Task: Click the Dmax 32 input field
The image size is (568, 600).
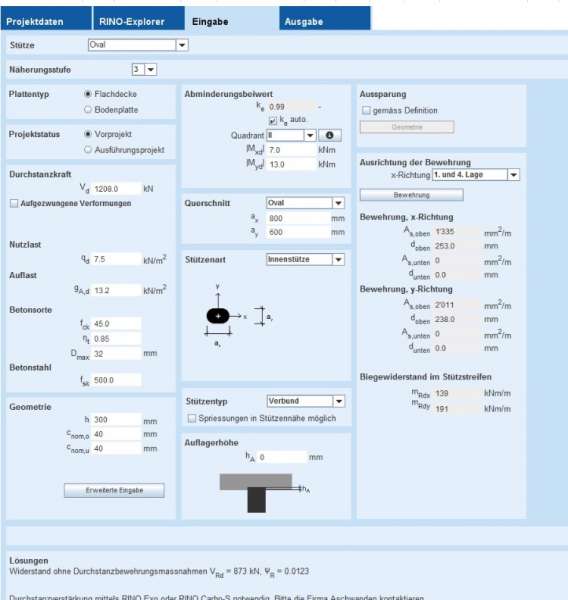Action: coord(116,354)
